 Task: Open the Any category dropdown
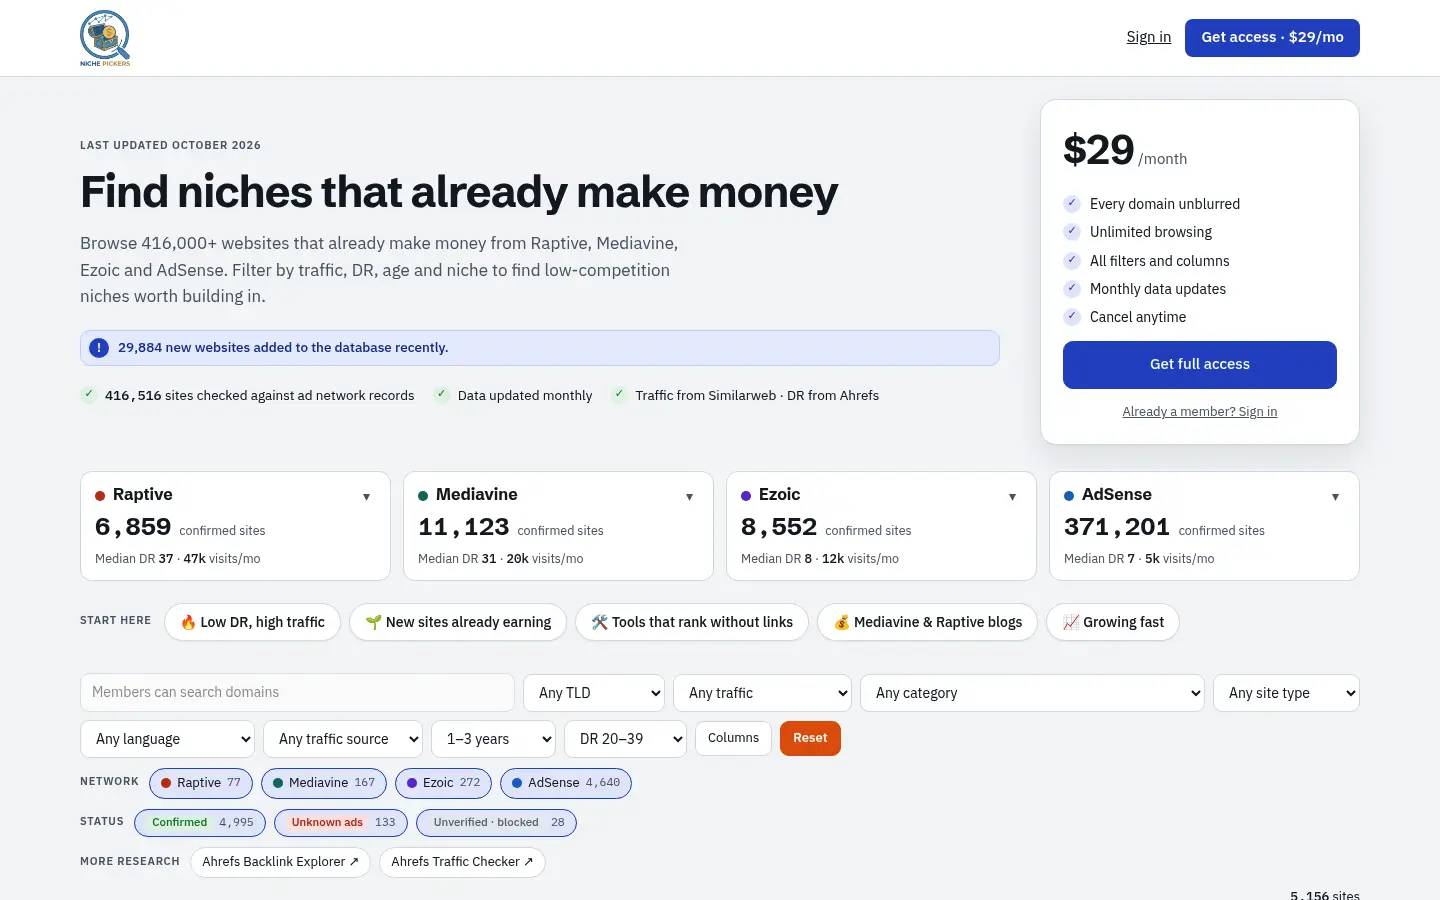[x=1032, y=693]
